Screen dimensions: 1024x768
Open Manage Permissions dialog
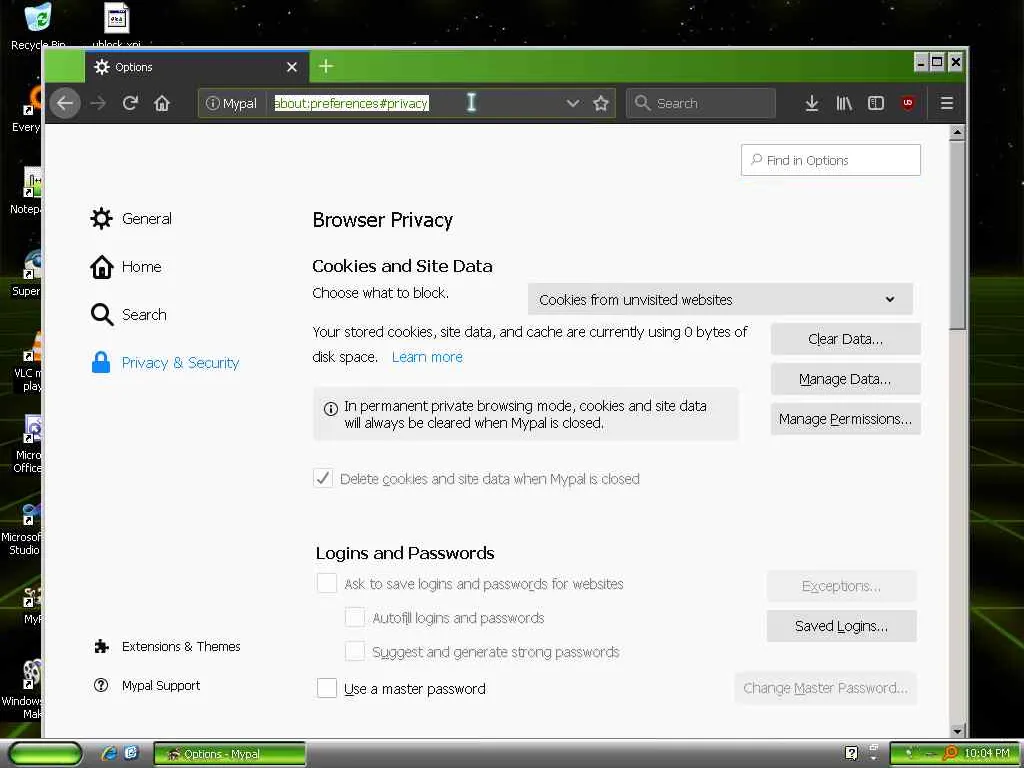click(845, 419)
